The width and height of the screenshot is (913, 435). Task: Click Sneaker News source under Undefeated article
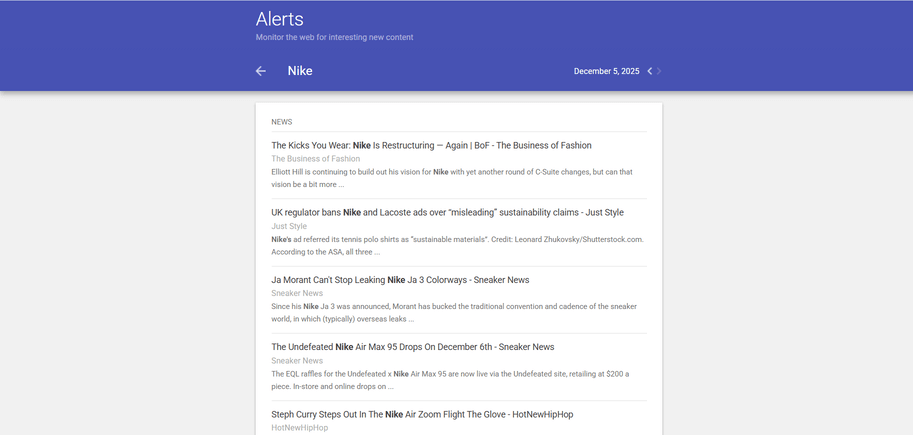(297, 360)
